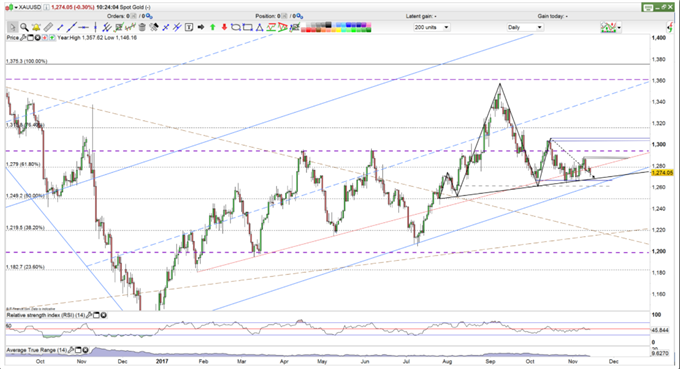Click the green keyboard icon in title bar
This screenshot has height=369, width=680.
pyautogui.click(x=648, y=7)
